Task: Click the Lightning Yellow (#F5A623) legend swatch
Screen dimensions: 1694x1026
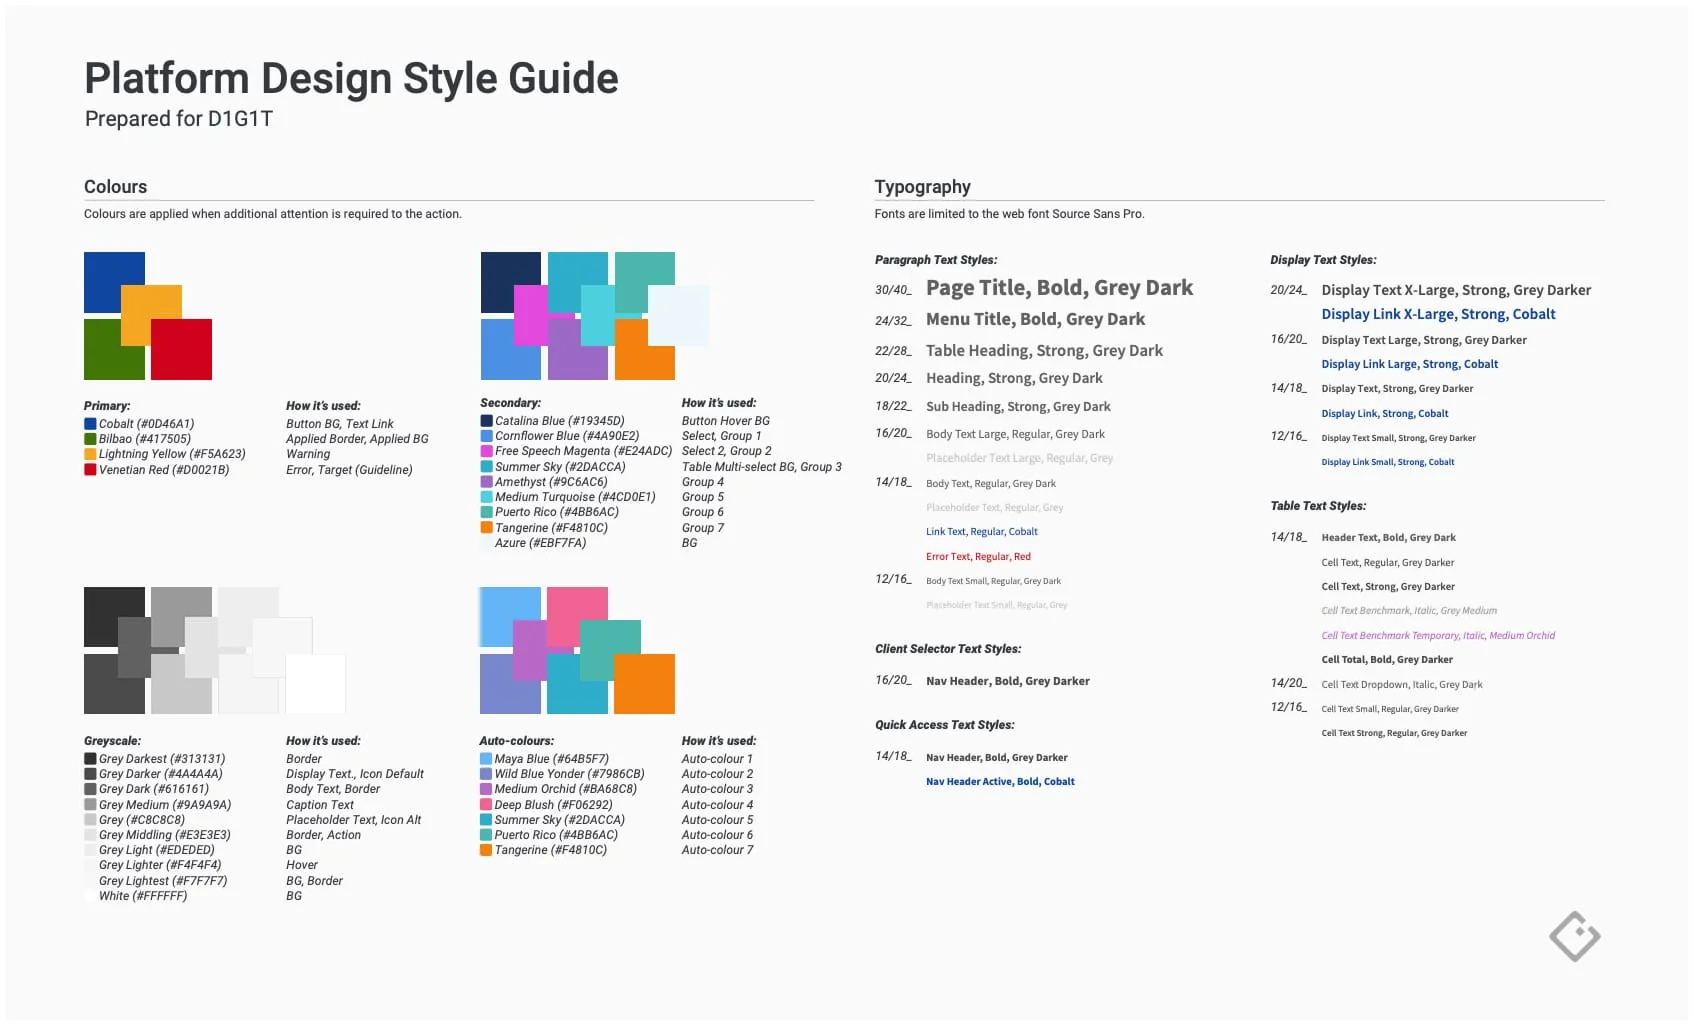Action: pyautogui.click(x=90, y=454)
